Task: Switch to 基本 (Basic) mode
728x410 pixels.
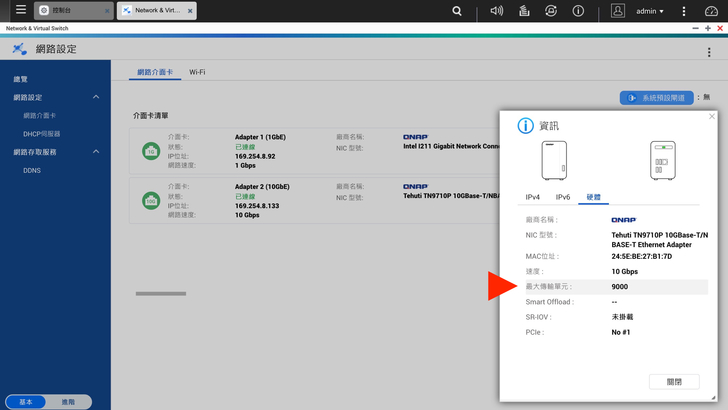Action: (26, 401)
